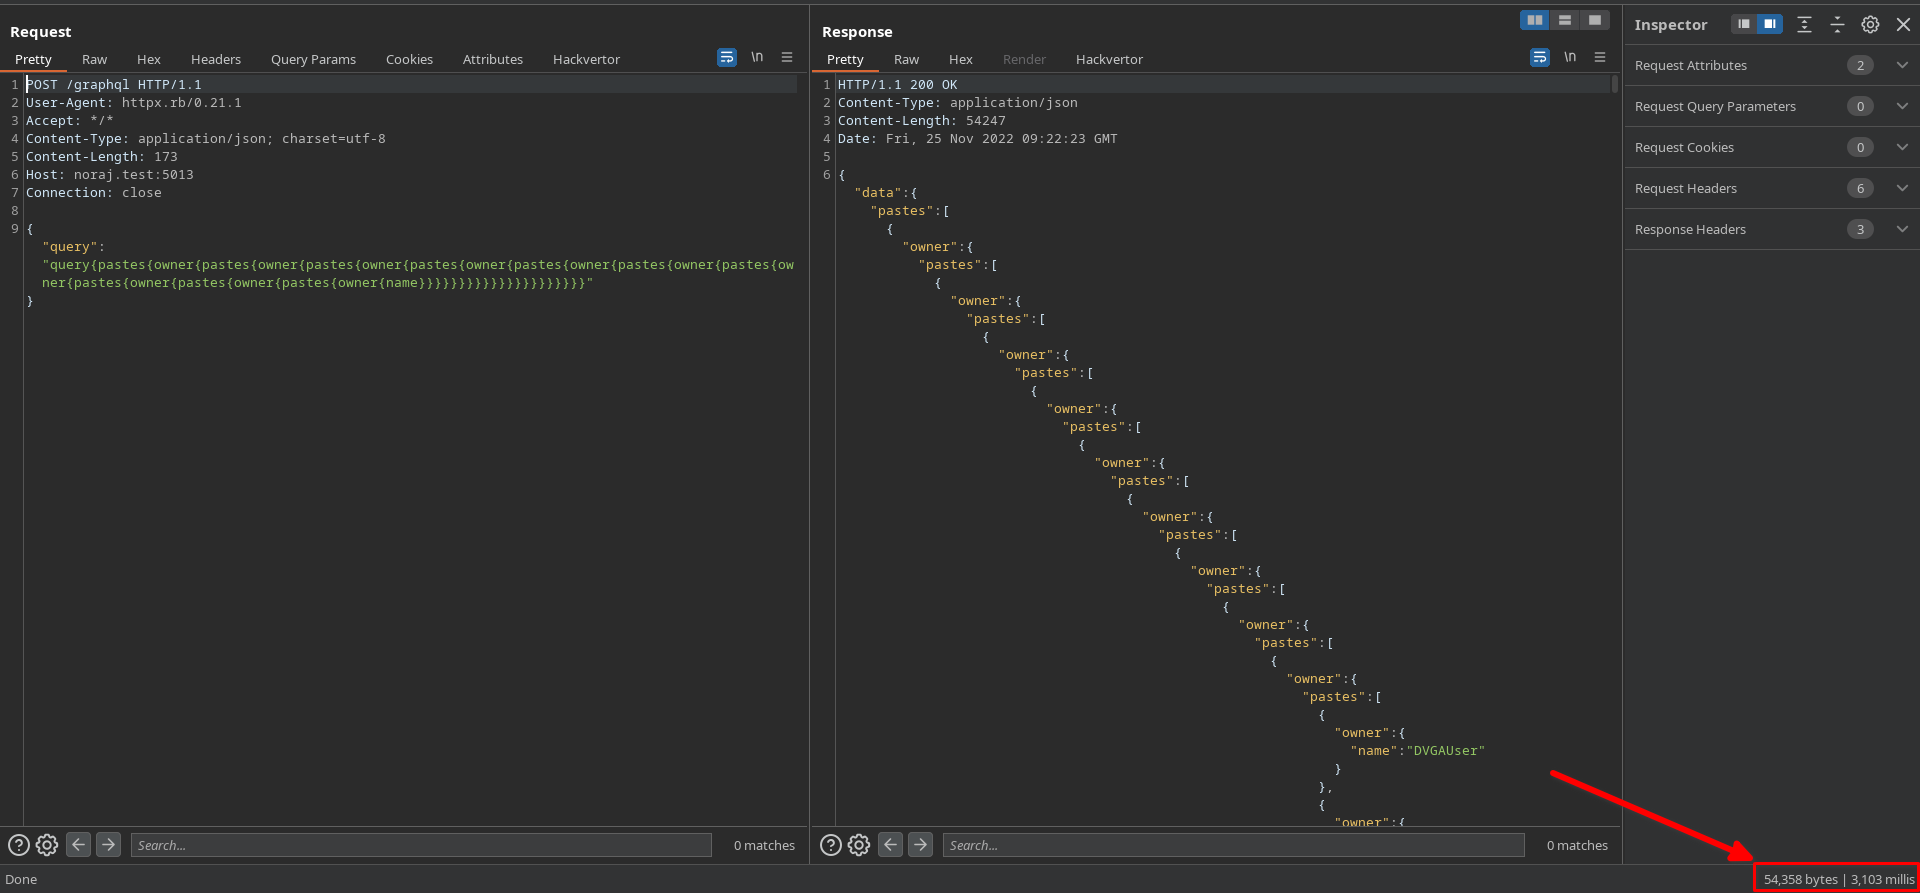Click the "query": key in request body
Viewport: 1920px width, 893px height.
(73, 247)
